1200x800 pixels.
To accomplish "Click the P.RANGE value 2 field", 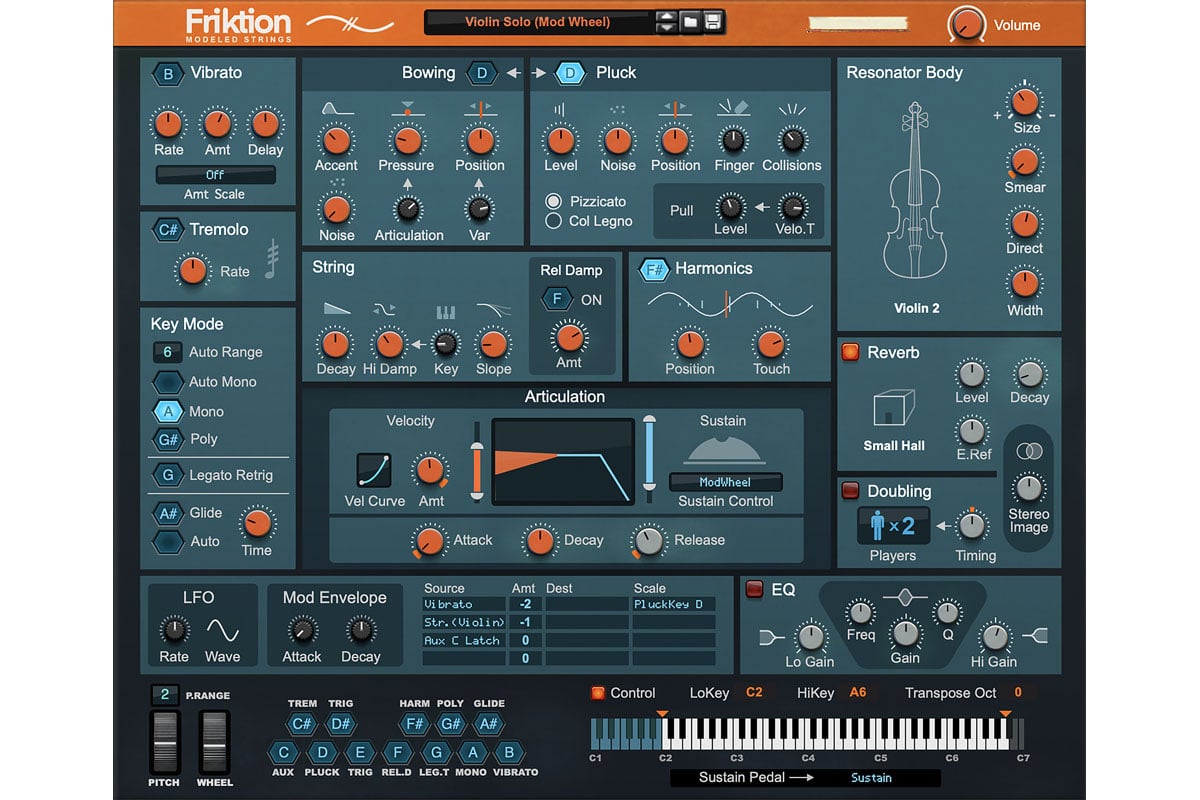I will click(x=164, y=695).
